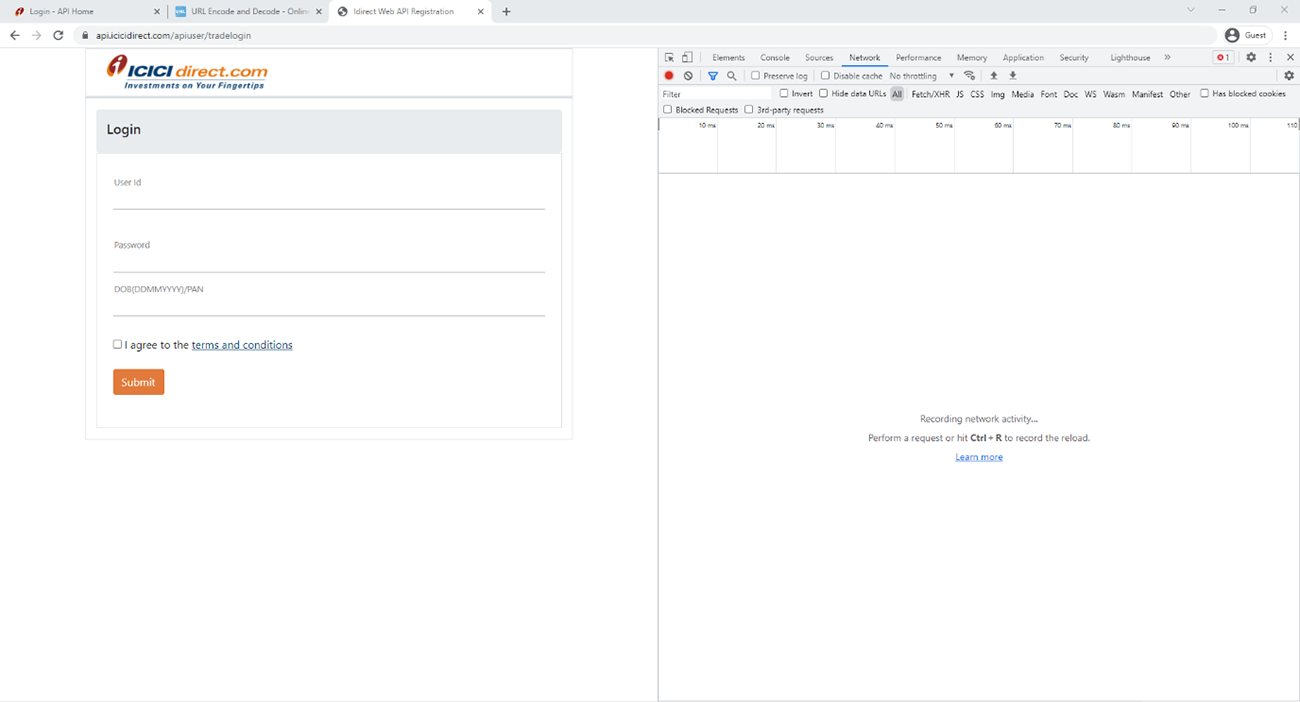Viewport: 1300px width, 702px height.
Task: Toggle the network filter funnel icon
Action: point(713,76)
